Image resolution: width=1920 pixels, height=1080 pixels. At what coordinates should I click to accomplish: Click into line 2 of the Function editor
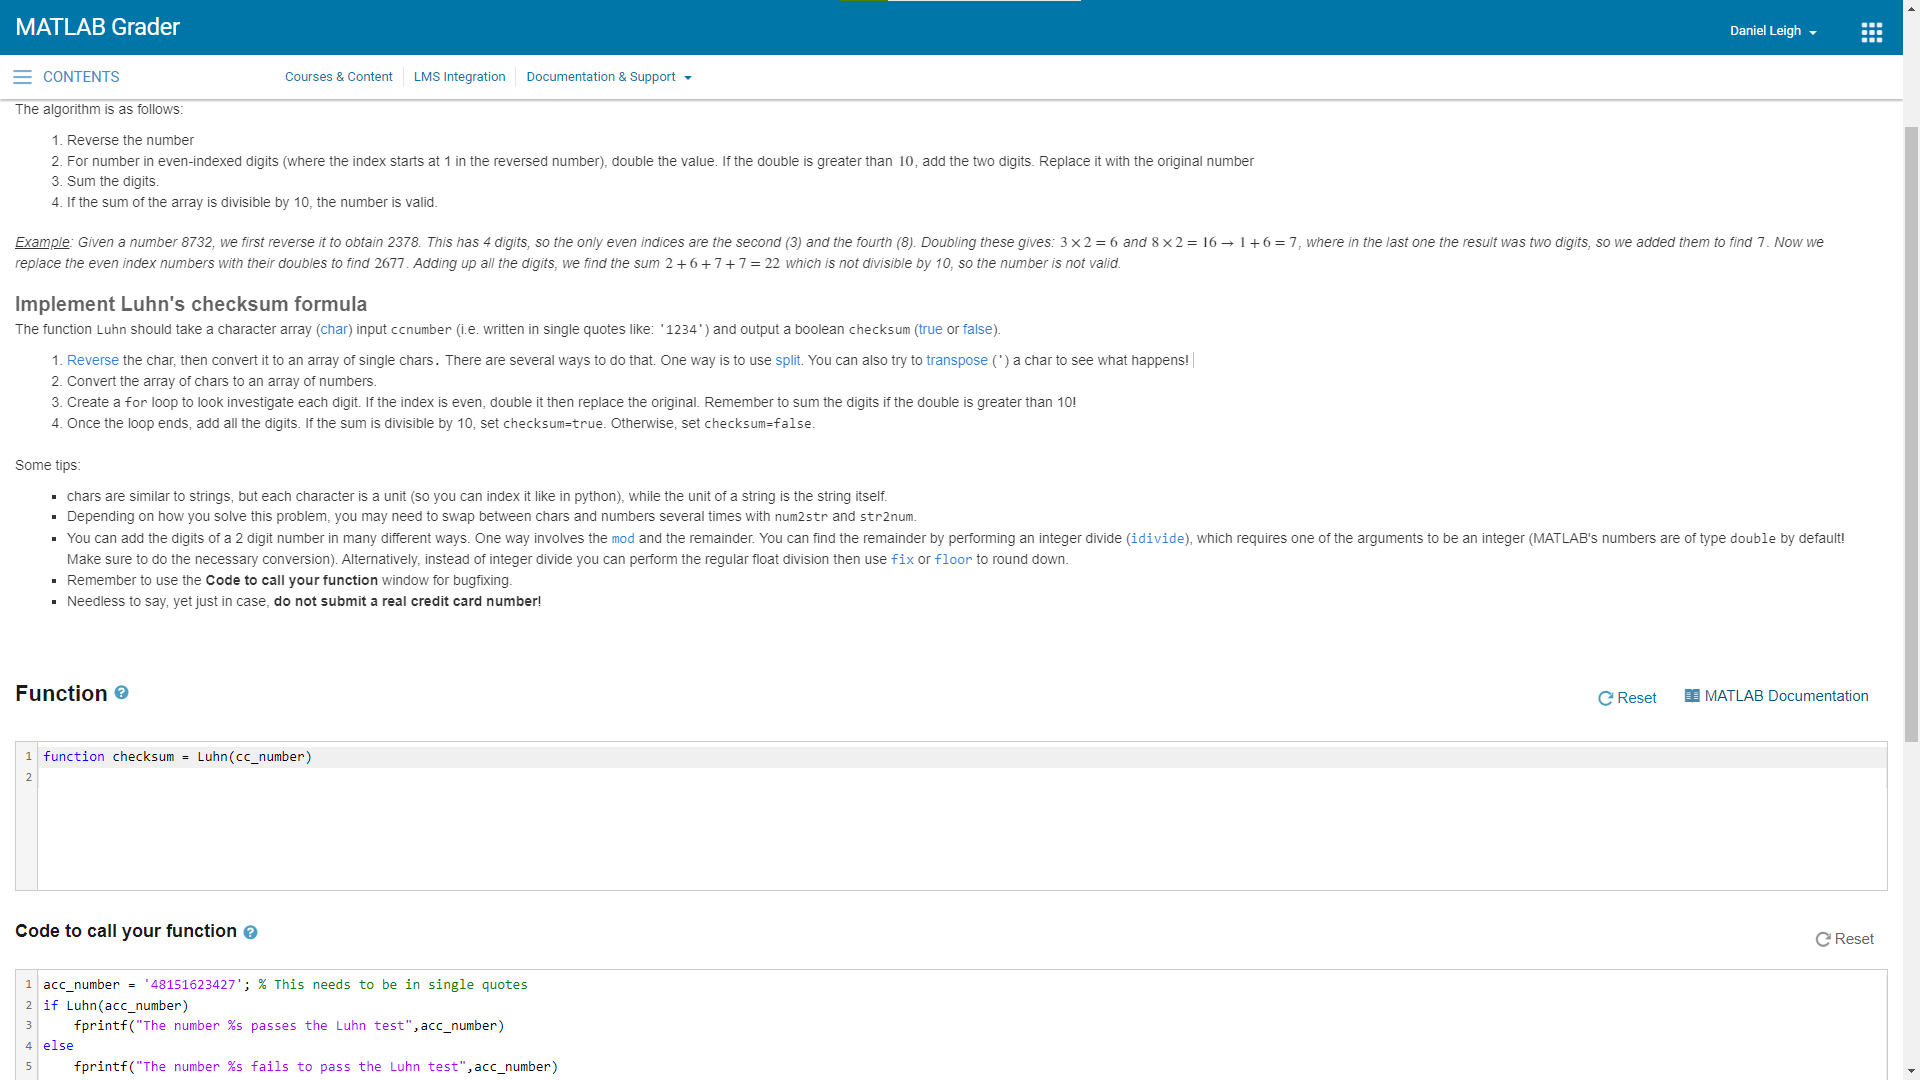pos(961,777)
